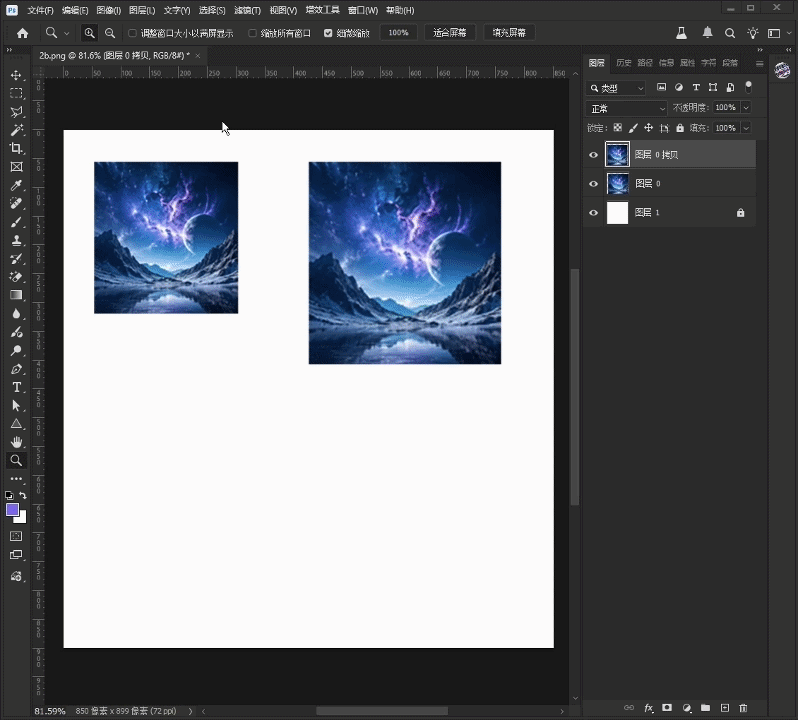Open the 文件(F) menu
Viewport: 798px width, 720px height.
click(x=40, y=10)
